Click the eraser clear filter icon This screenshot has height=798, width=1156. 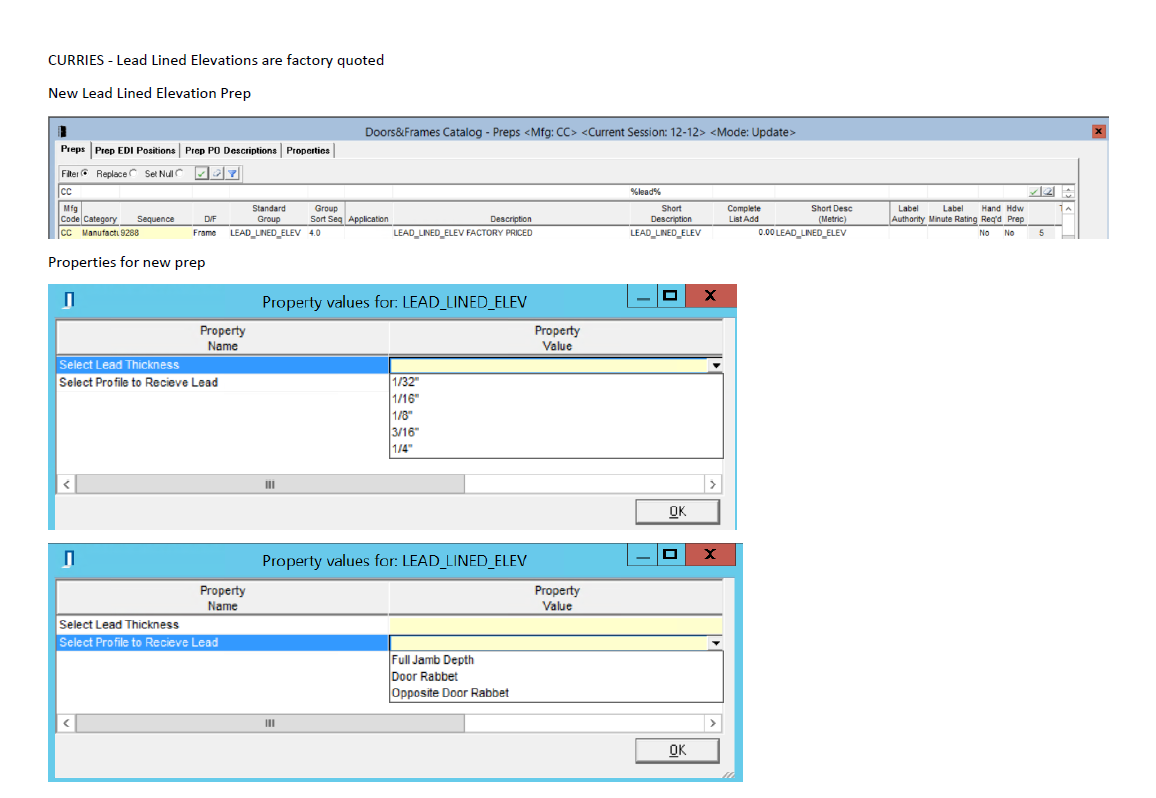click(x=216, y=174)
